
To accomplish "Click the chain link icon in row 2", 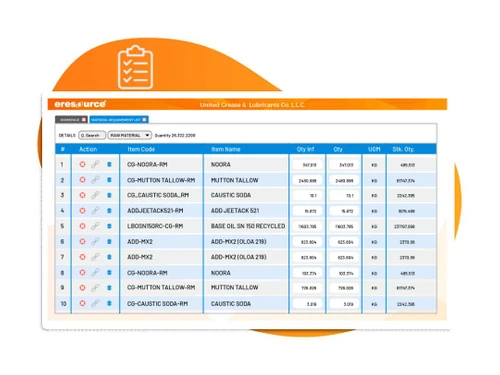I will pos(95,180).
